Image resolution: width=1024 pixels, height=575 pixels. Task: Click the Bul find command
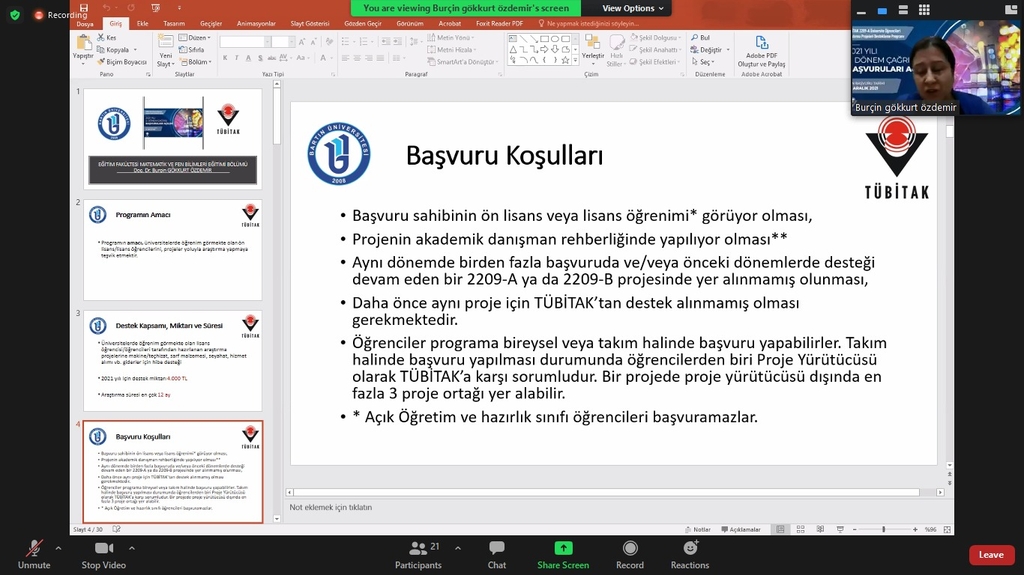pos(701,38)
